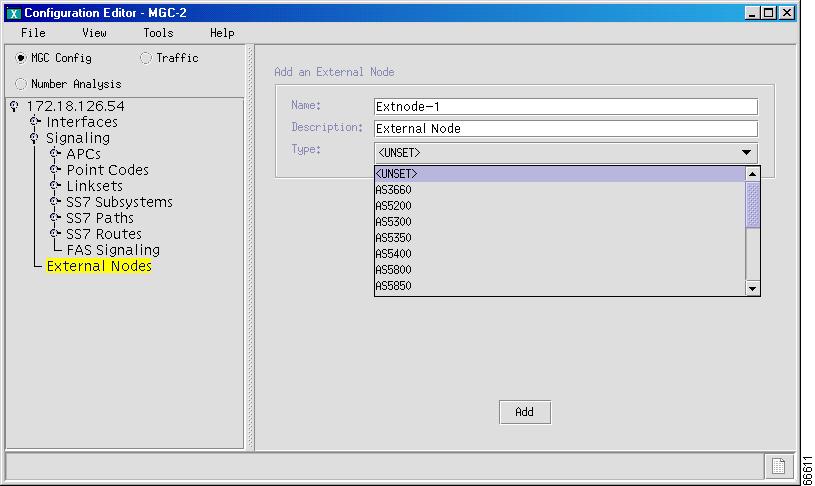Click the SS7 Paths label
The image size is (815, 486).
100,218
